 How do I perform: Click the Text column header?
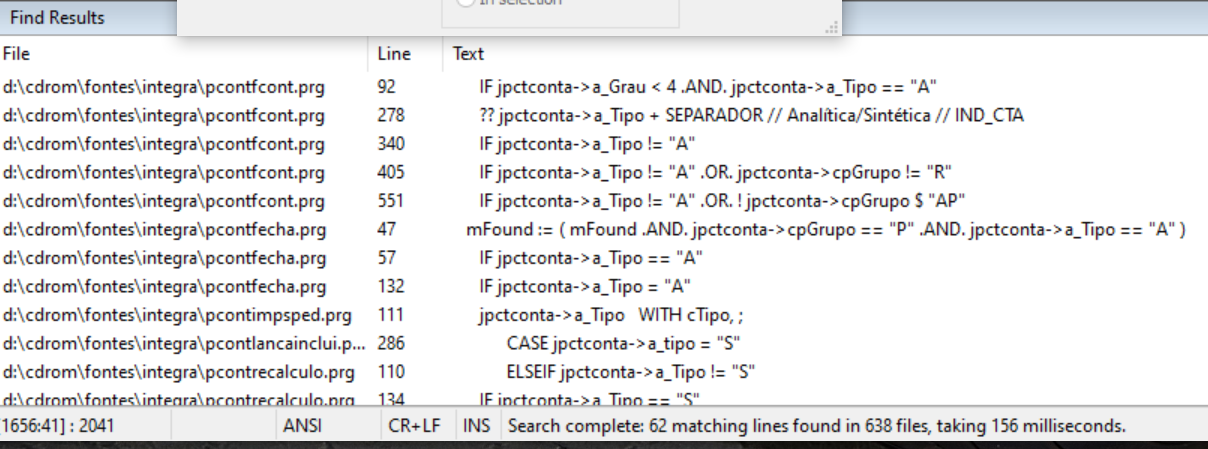(x=468, y=54)
